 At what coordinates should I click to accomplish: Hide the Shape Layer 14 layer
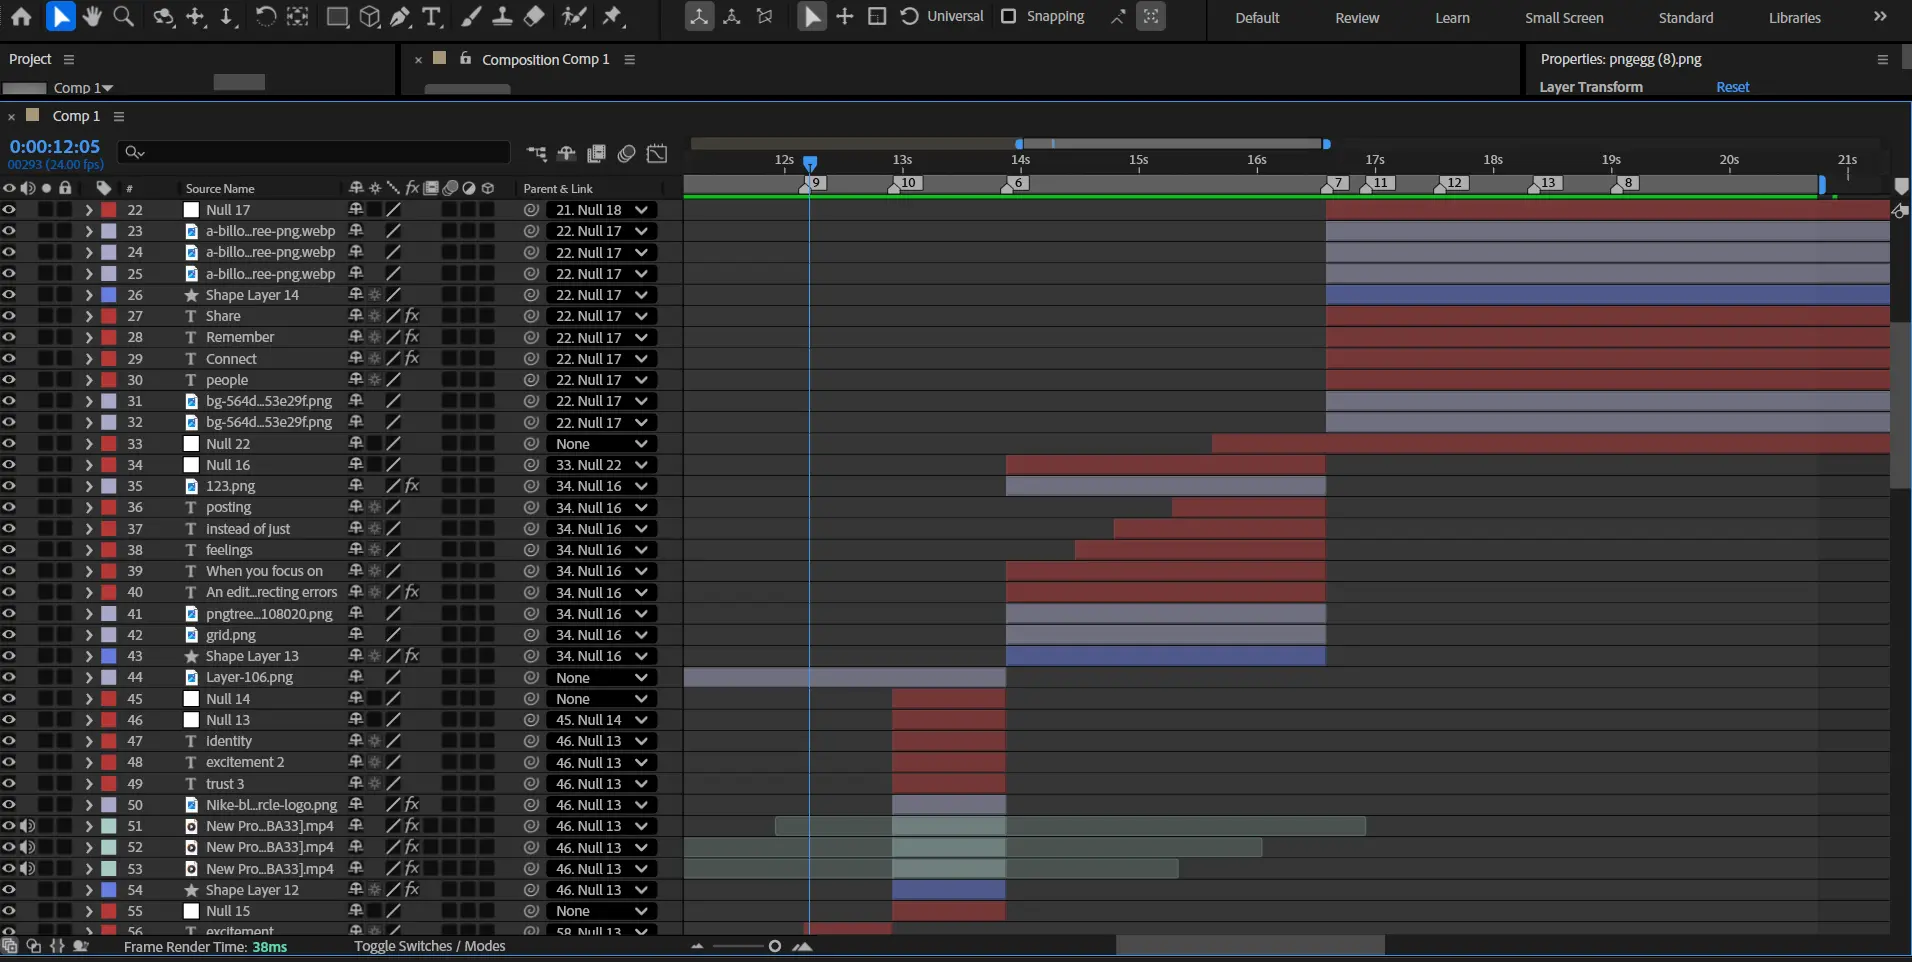(9, 295)
